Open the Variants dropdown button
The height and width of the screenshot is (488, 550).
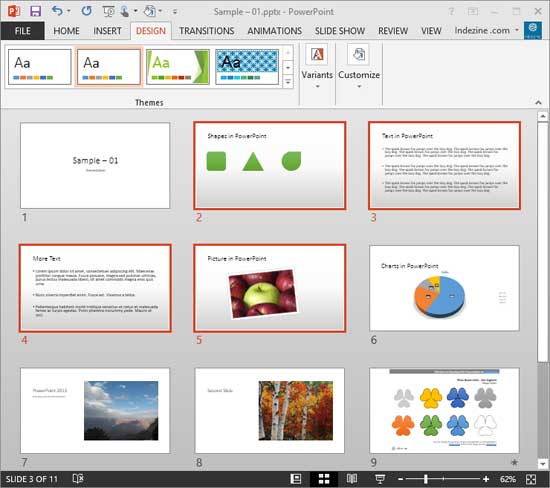click(x=317, y=67)
